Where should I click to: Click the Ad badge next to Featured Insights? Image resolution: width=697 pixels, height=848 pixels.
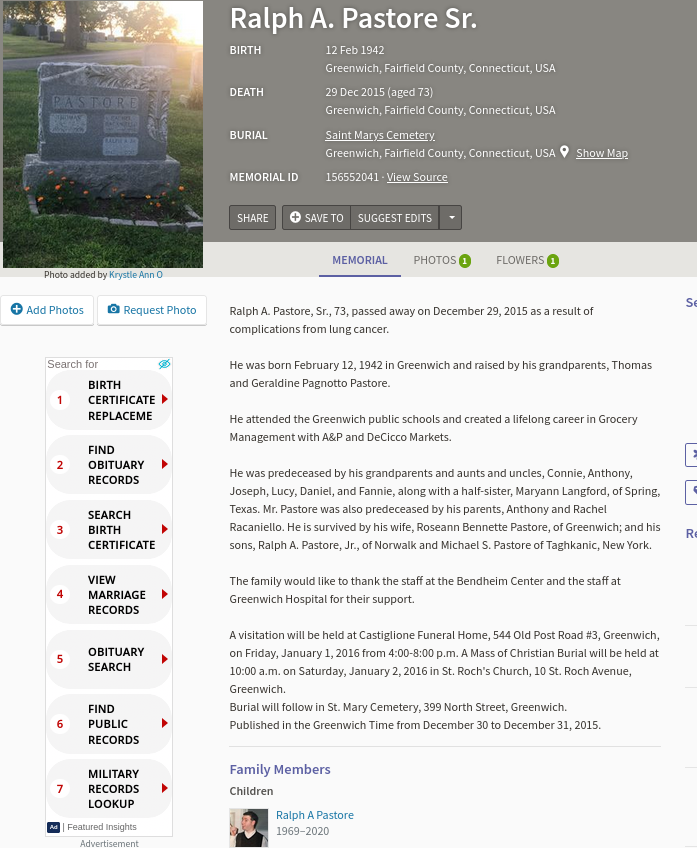[54, 827]
